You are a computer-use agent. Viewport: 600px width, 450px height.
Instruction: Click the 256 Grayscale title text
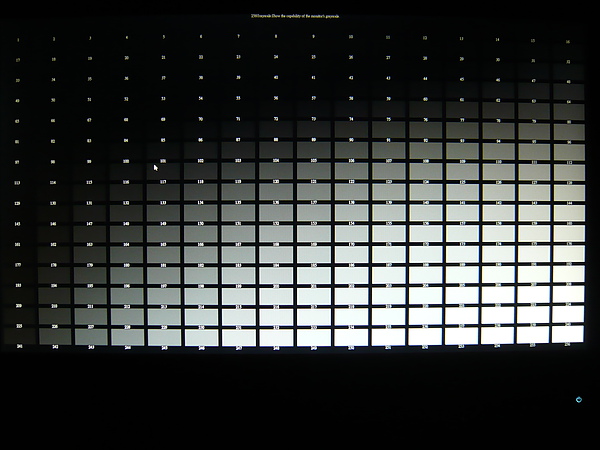pyautogui.click(x=295, y=16)
